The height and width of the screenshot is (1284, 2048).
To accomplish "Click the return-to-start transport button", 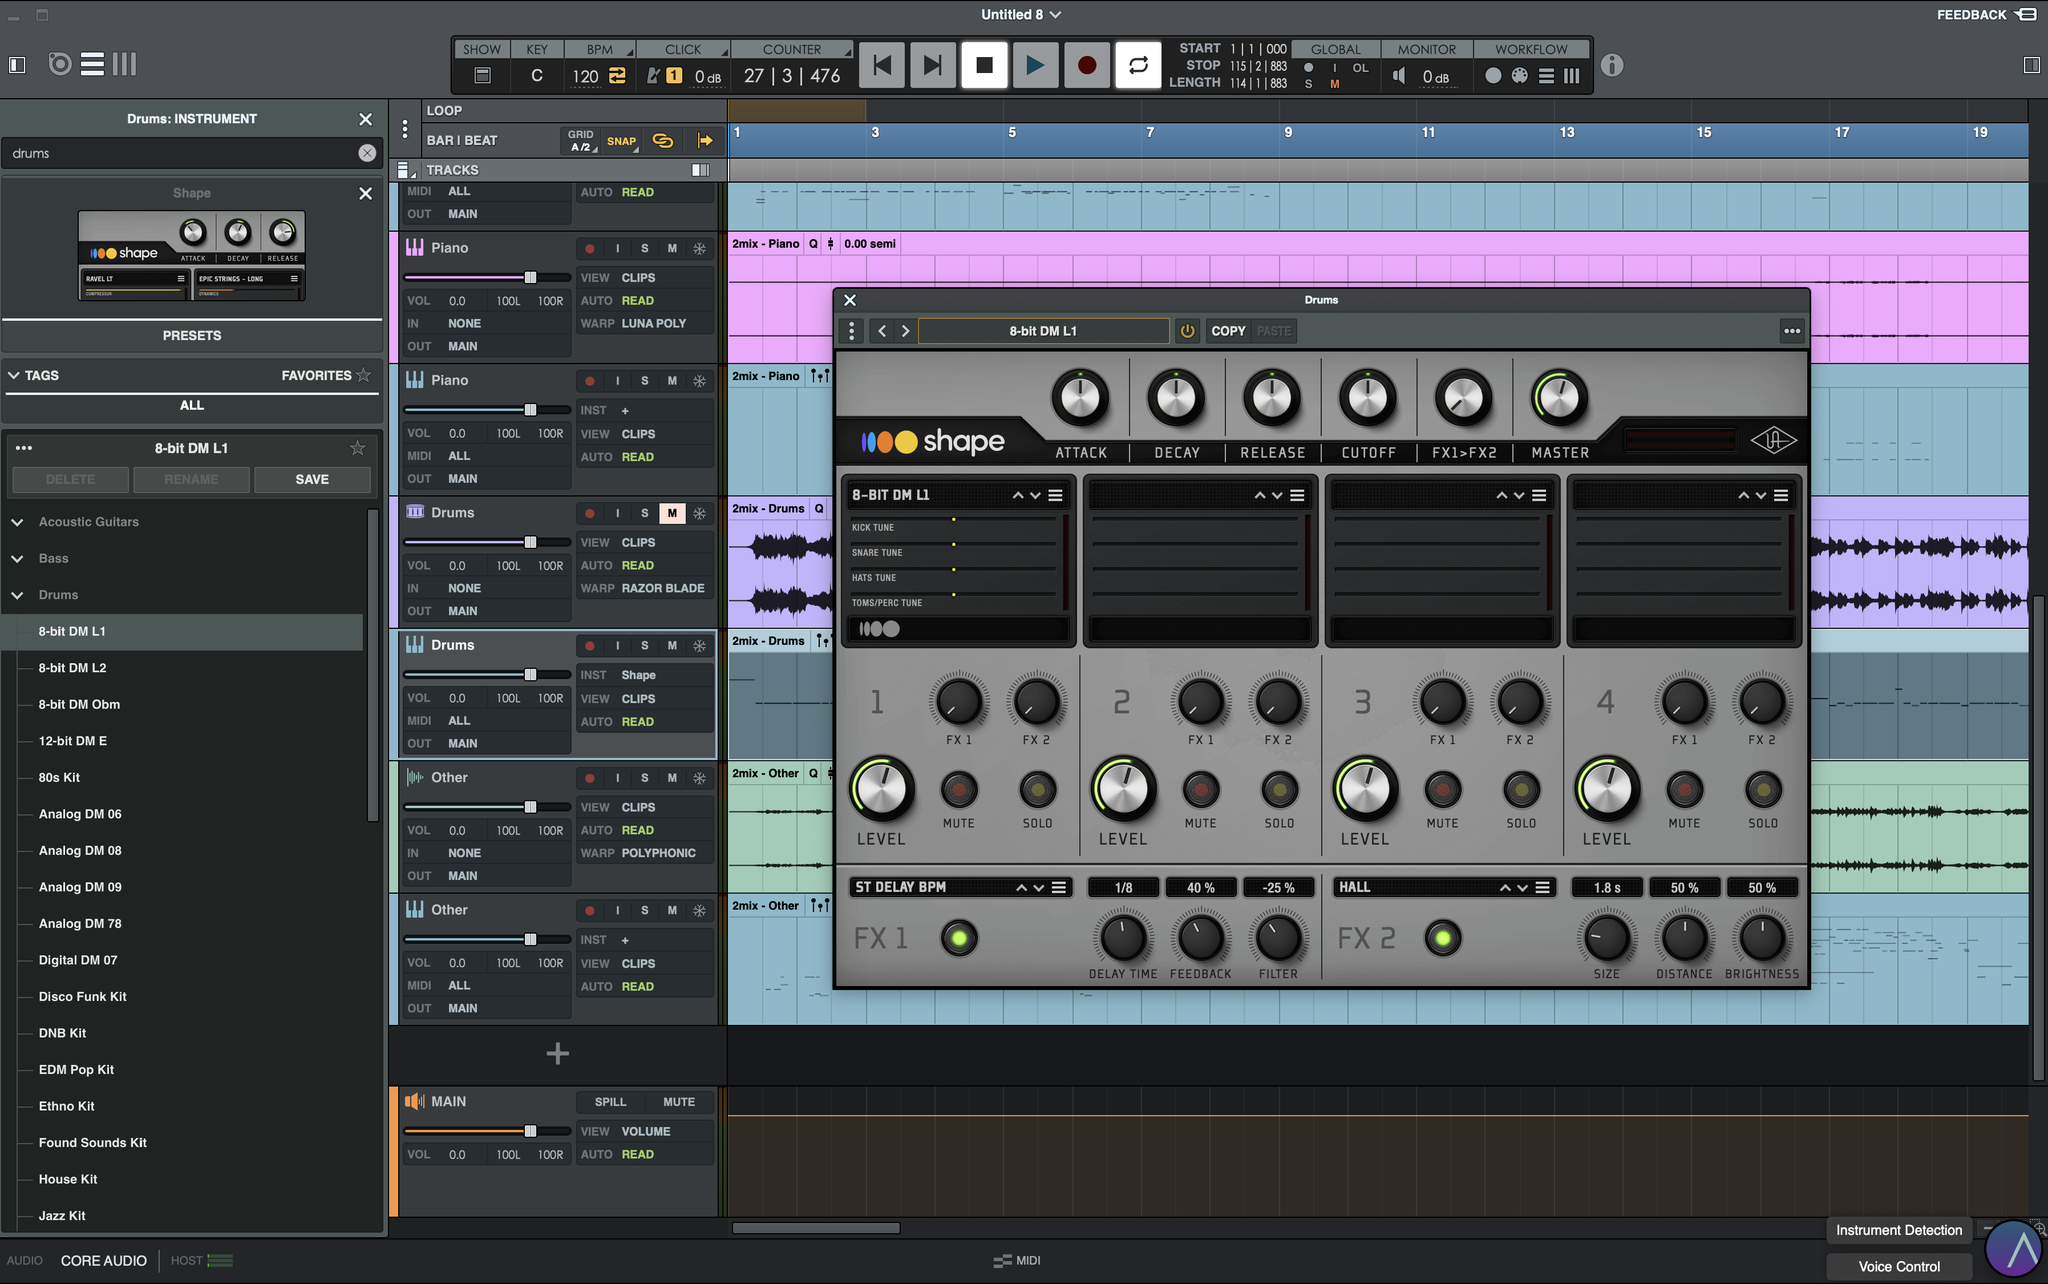I will (x=882, y=65).
